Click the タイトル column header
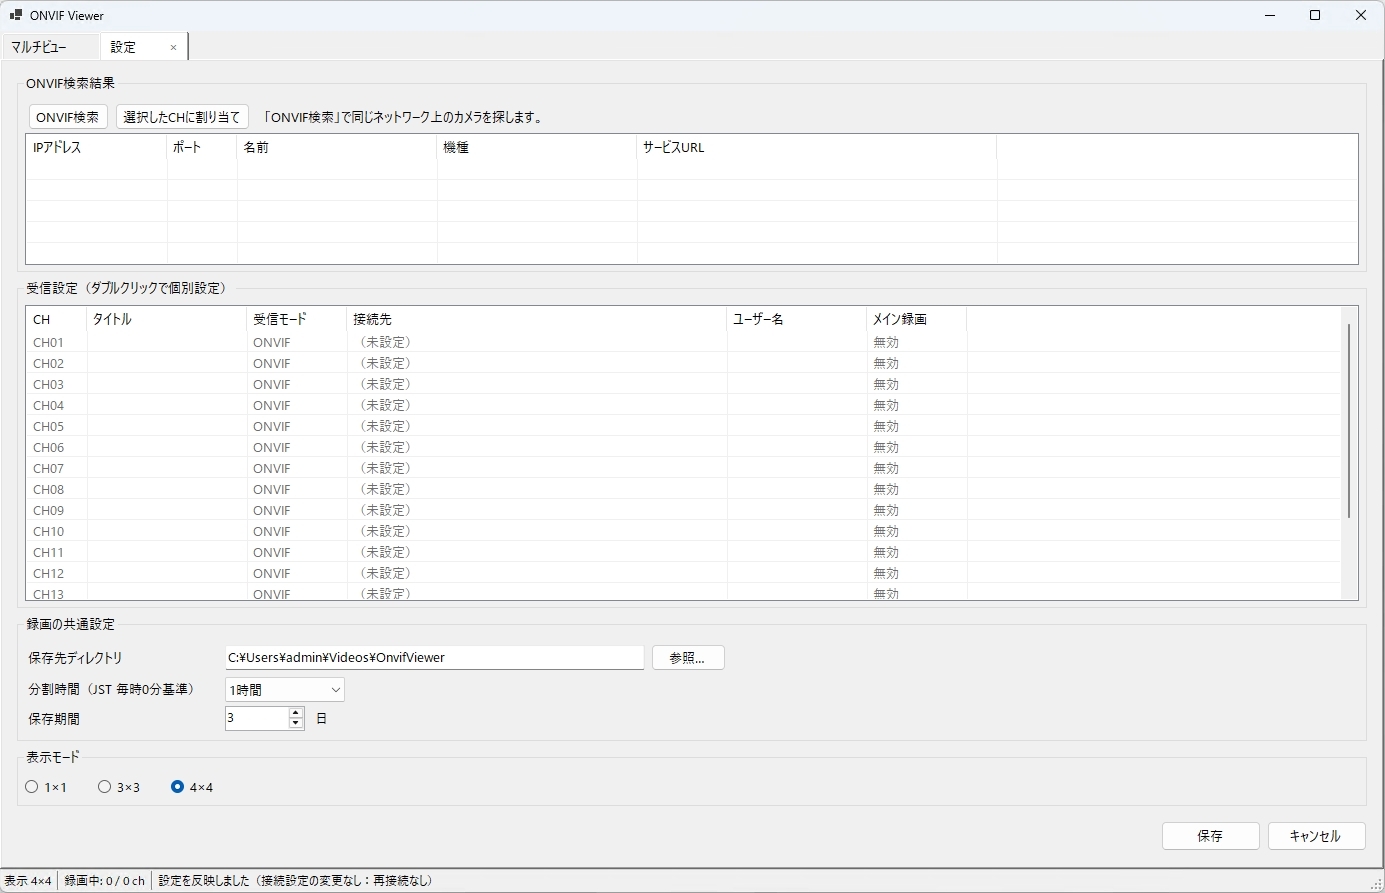The width and height of the screenshot is (1385, 893). coord(167,319)
